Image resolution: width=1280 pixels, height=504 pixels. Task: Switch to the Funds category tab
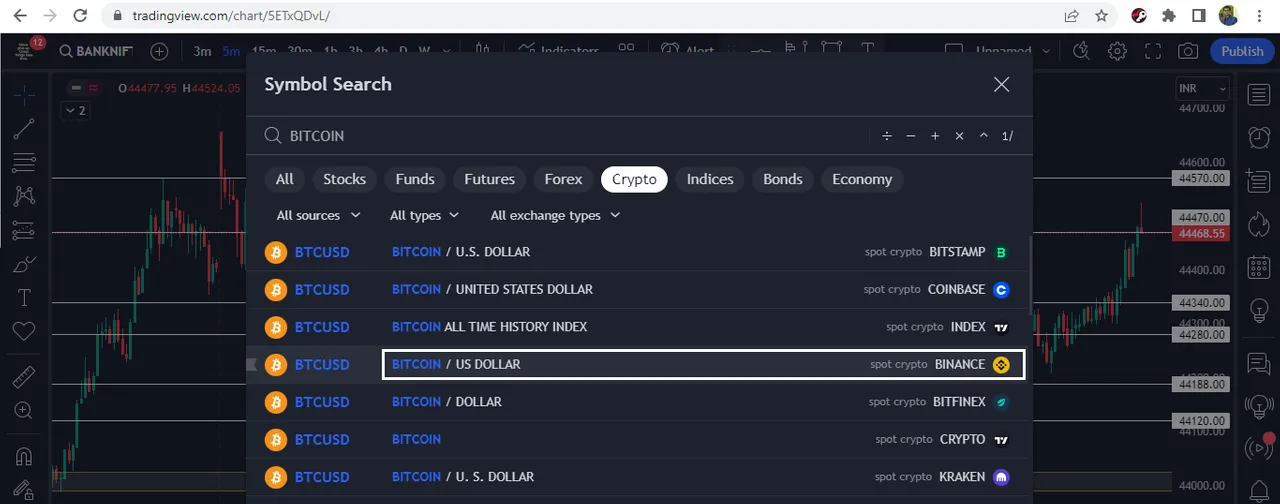coord(415,179)
